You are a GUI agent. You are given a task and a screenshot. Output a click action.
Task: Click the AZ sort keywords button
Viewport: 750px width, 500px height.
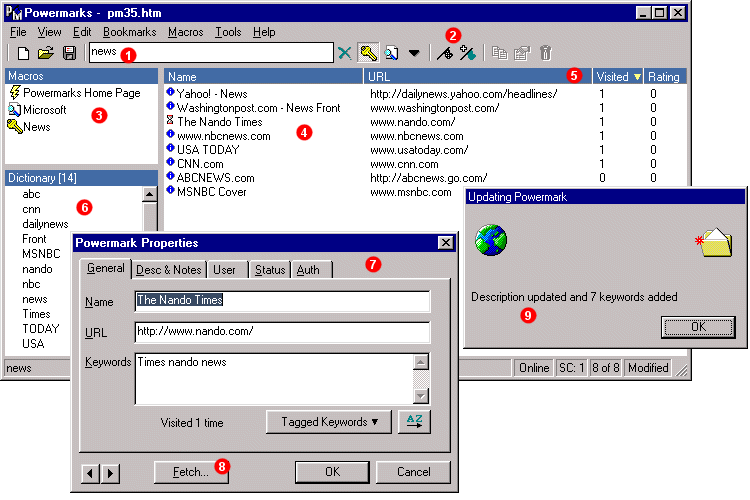(x=414, y=422)
